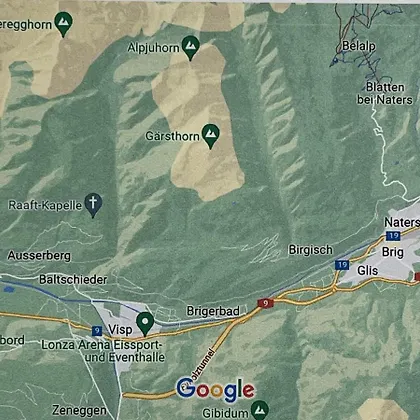Viewport: 420px width, 420px height.
Task: Click the red route 9 shield
Action: (x=265, y=303)
